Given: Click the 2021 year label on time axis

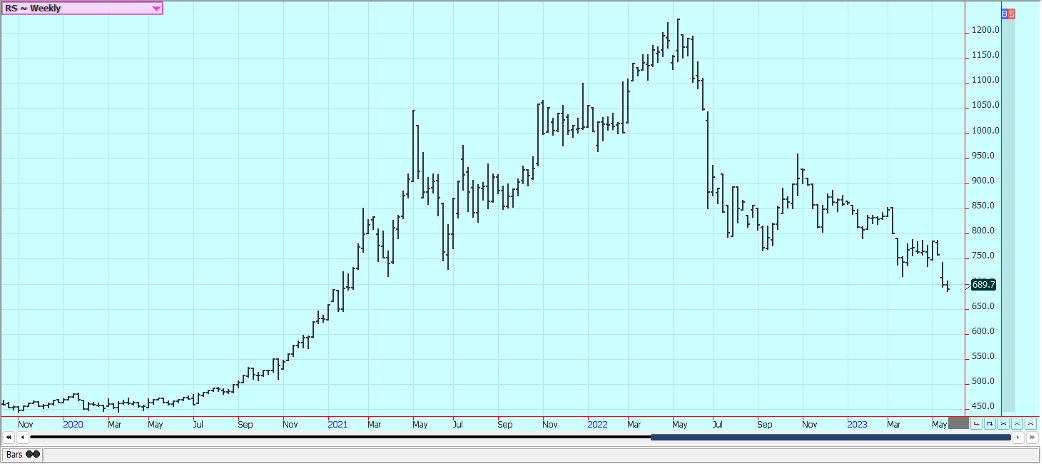Looking at the screenshot, I should point(338,423).
